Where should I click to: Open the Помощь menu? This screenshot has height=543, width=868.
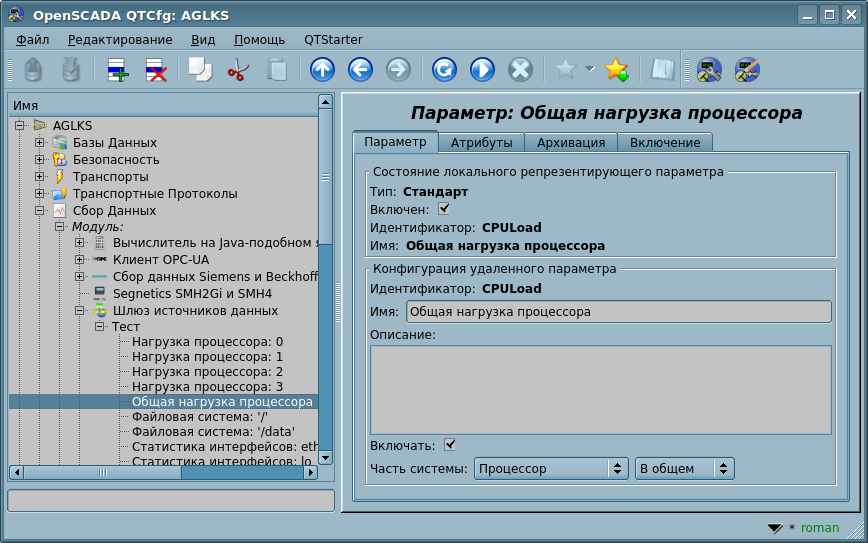click(x=259, y=40)
